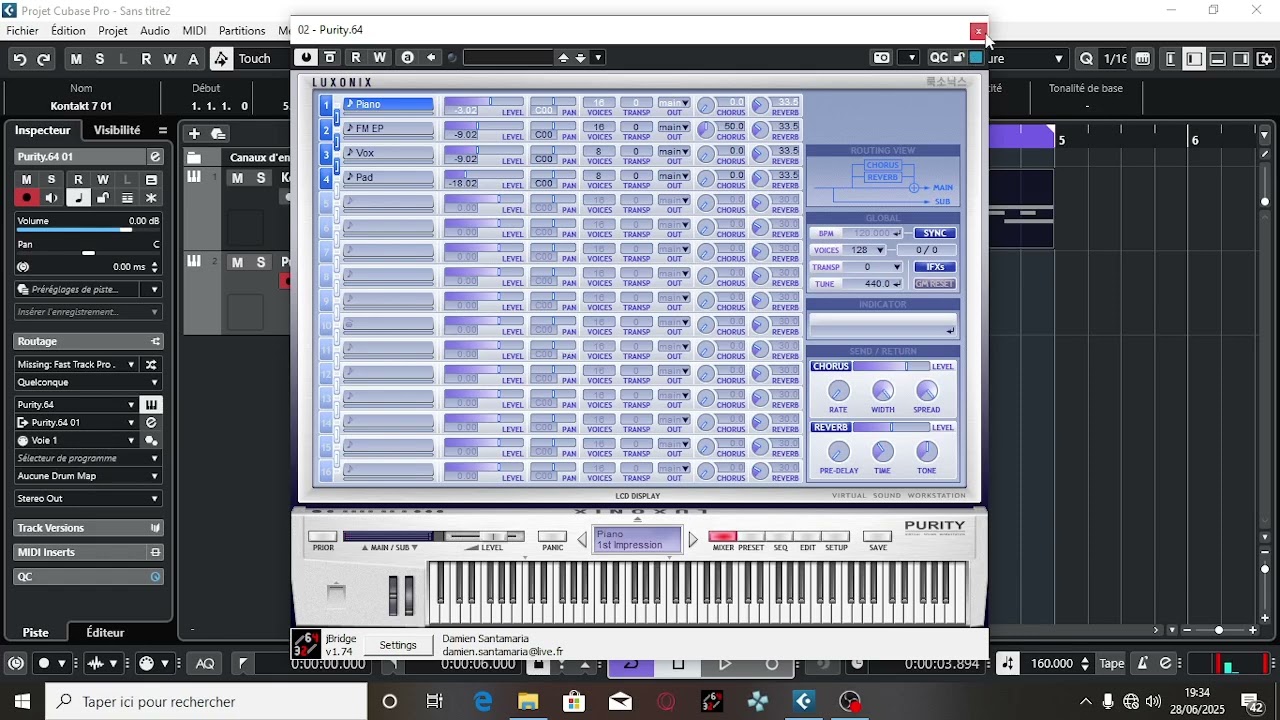Click the Add Track plus icon
Screen dimensions: 1280x720
(194, 133)
